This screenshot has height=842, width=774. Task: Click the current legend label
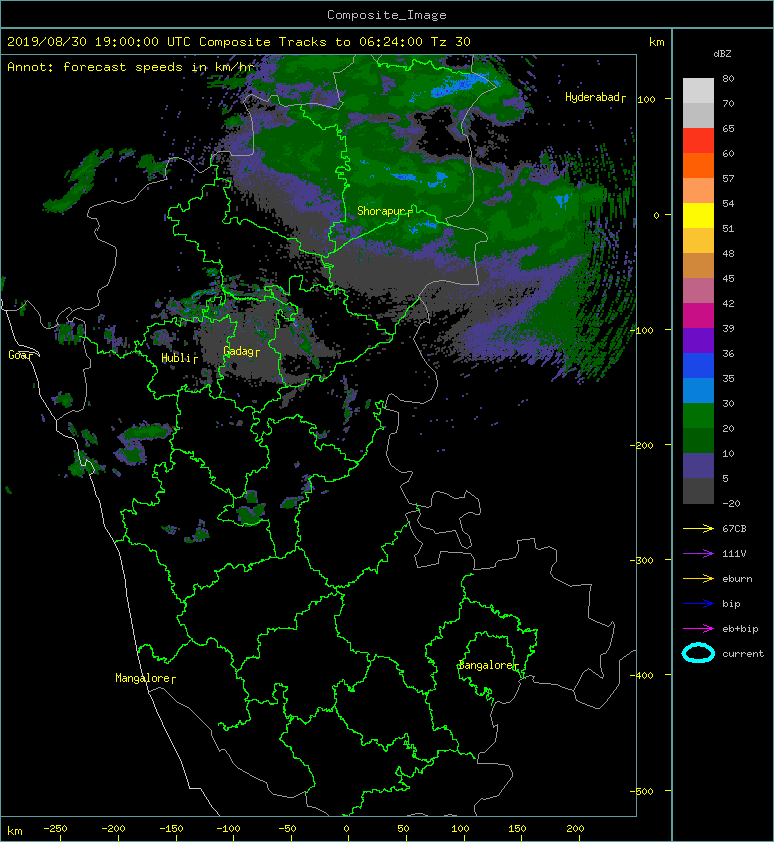tap(743, 654)
